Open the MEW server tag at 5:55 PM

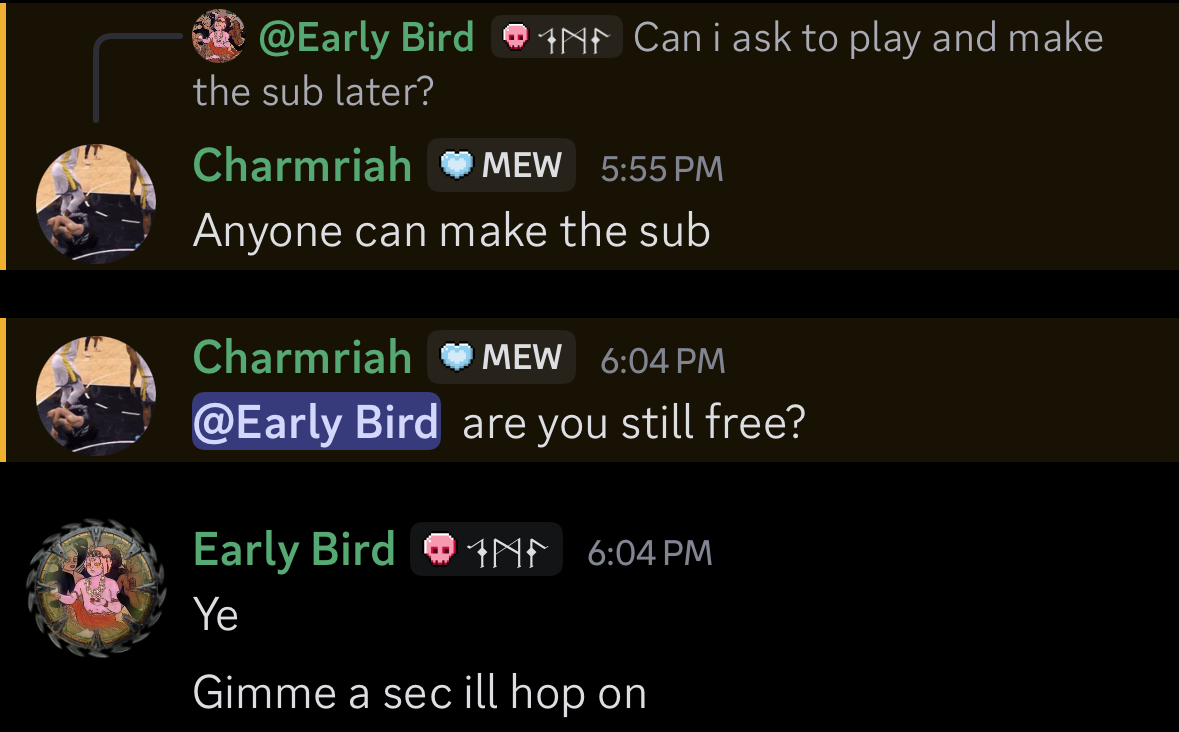(x=502, y=165)
